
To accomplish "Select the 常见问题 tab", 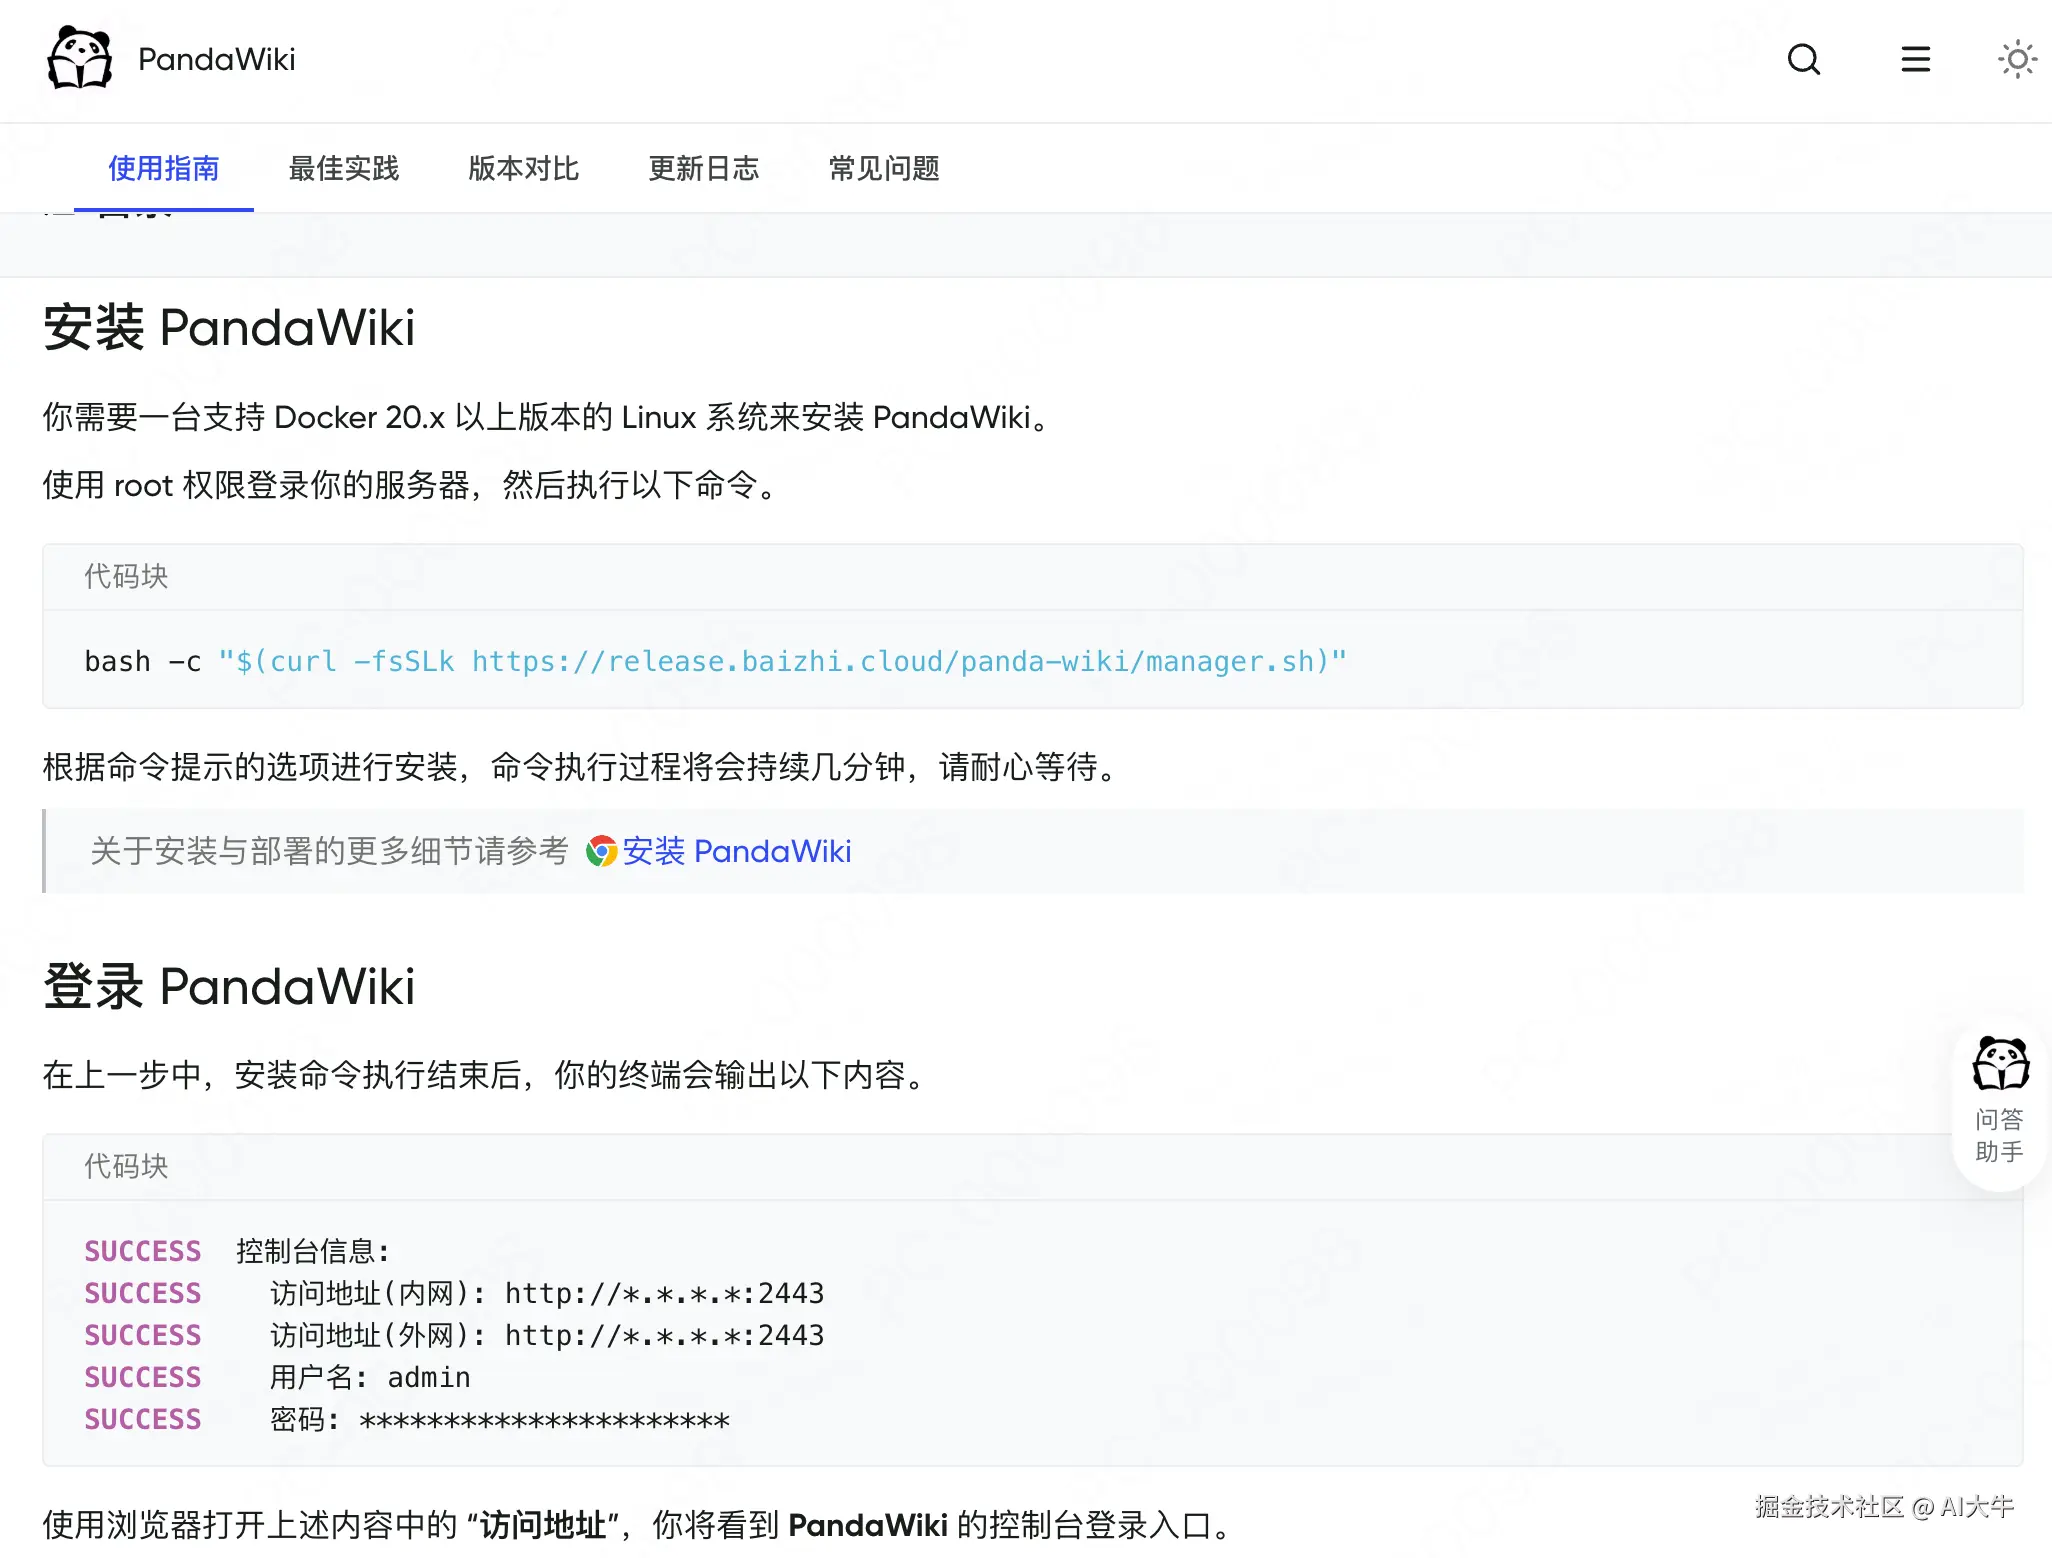I will [x=884, y=168].
